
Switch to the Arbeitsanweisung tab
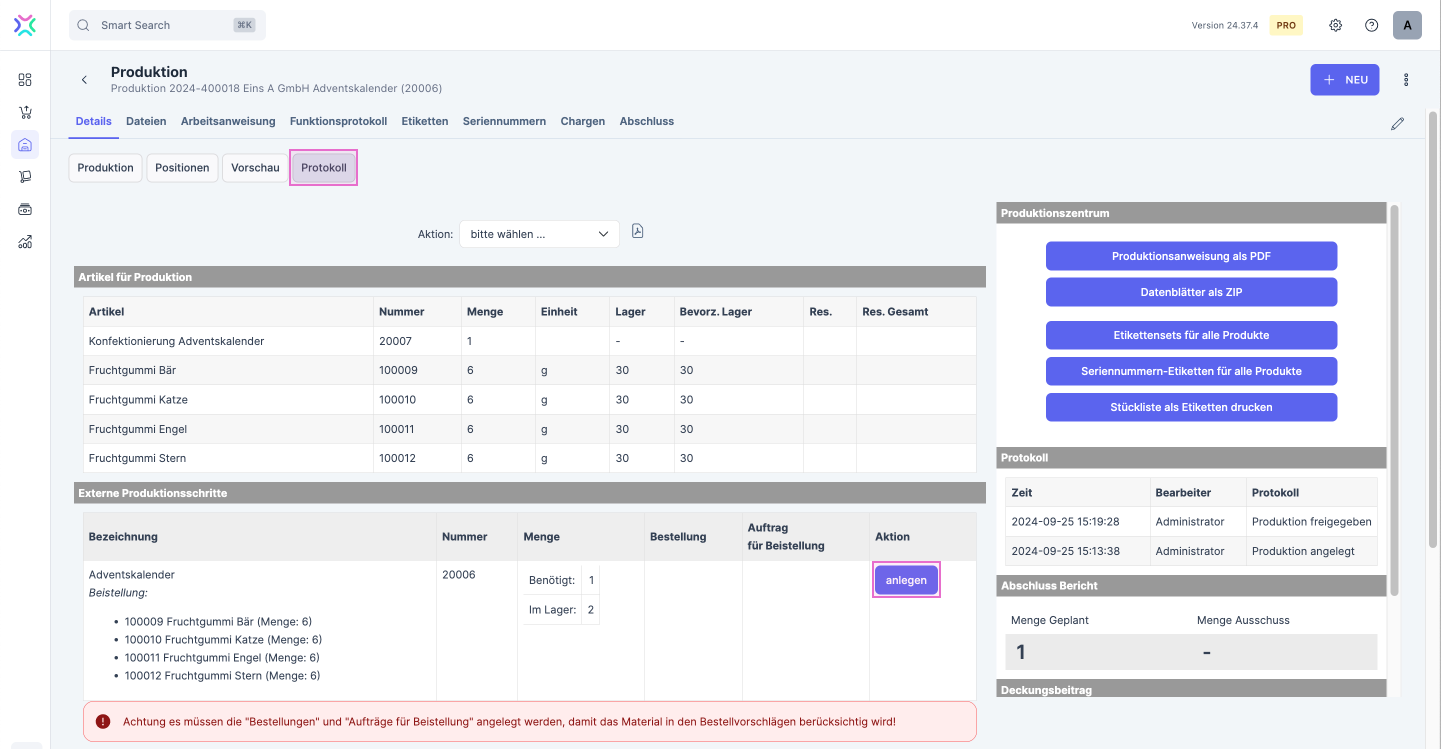pyautogui.click(x=228, y=121)
